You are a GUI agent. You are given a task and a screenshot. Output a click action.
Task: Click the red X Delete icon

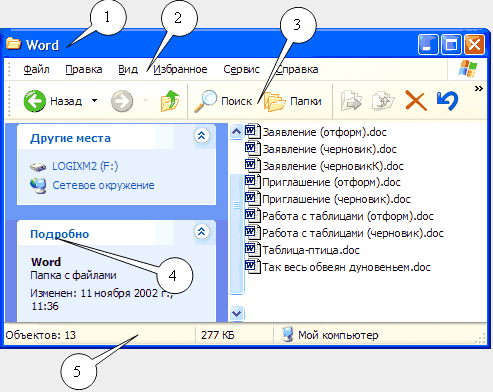click(x=416, y=101)
